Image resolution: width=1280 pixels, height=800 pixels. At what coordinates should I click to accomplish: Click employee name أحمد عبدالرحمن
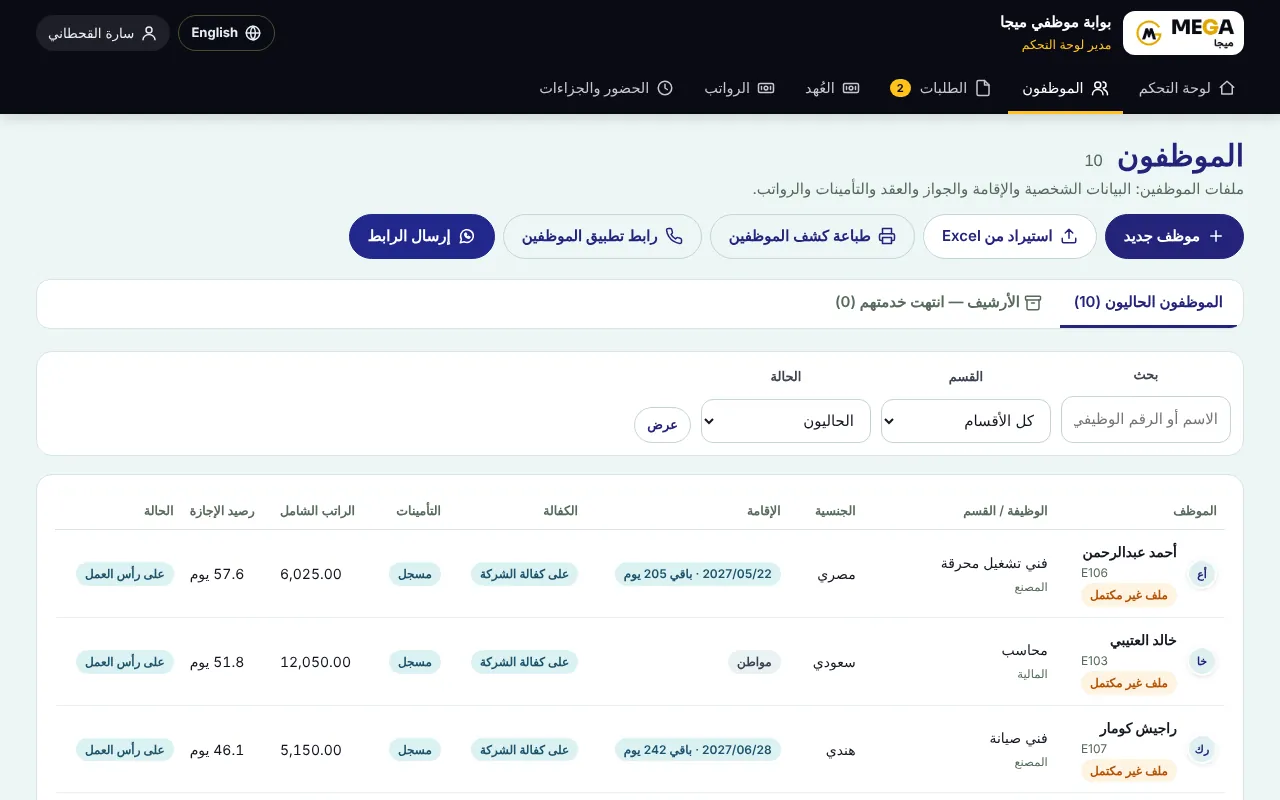[1129, 552]
